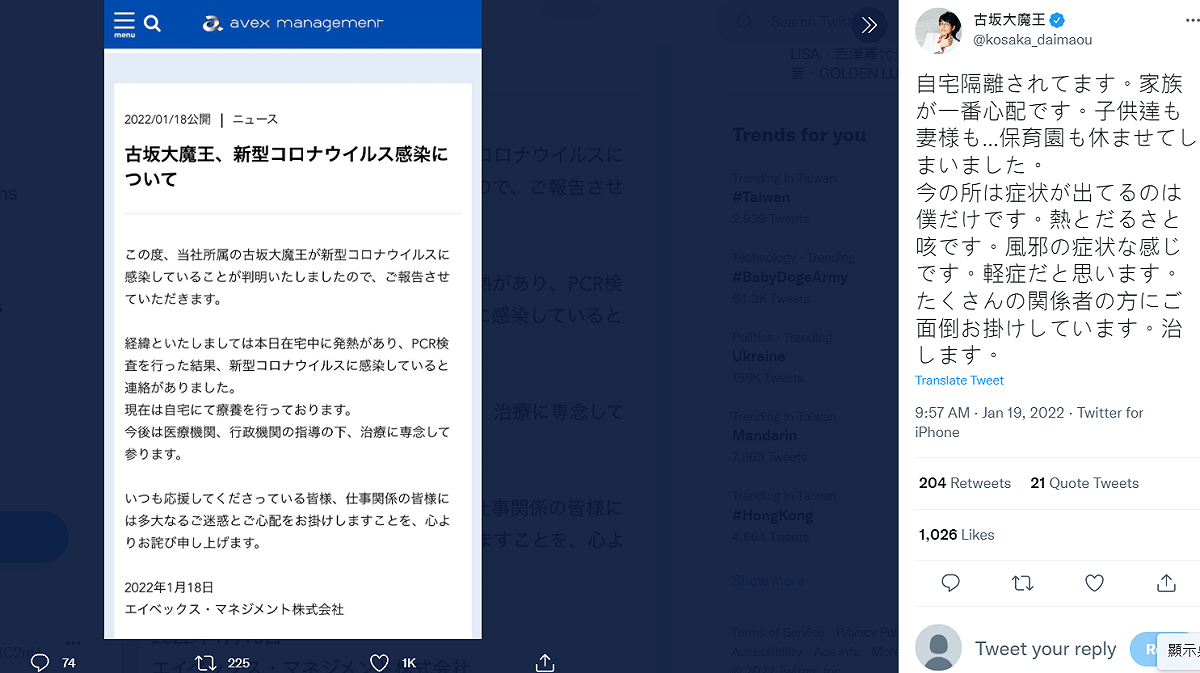Click Translate Tweet link
1200x673 pixels.
pos(959,380)
